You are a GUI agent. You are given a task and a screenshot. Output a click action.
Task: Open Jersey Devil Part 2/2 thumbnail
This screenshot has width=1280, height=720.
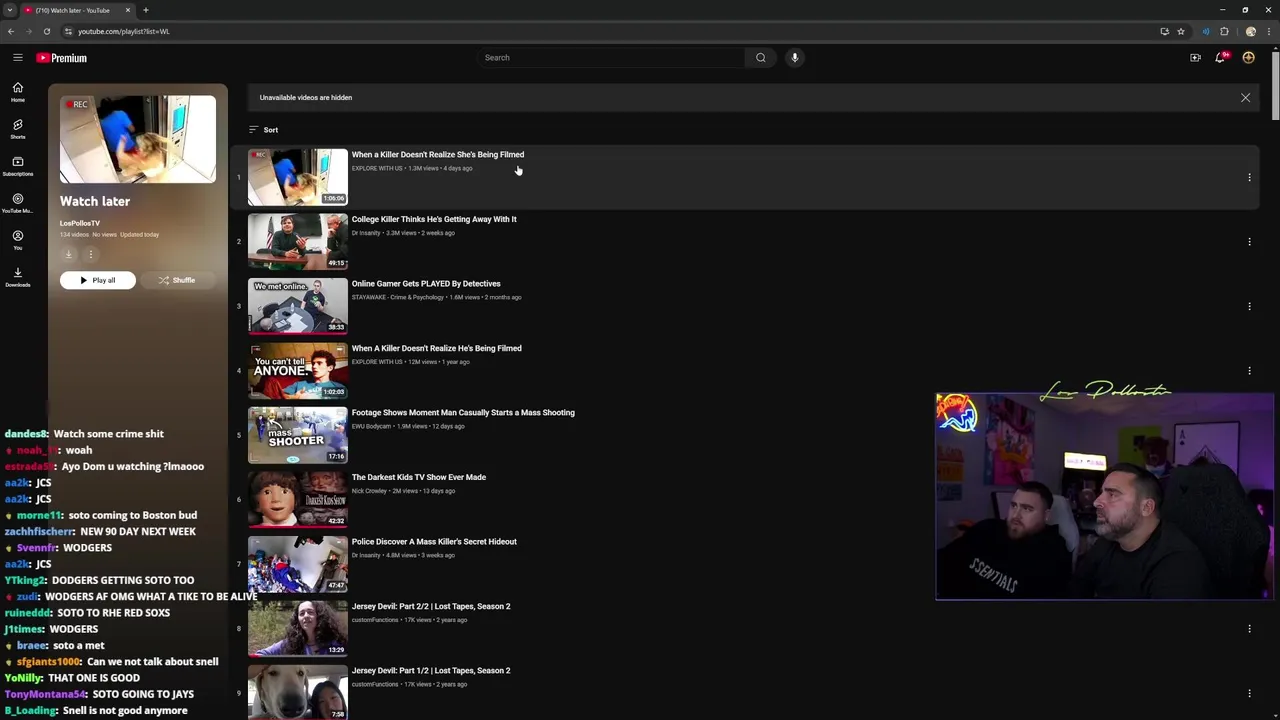[298, 628]
